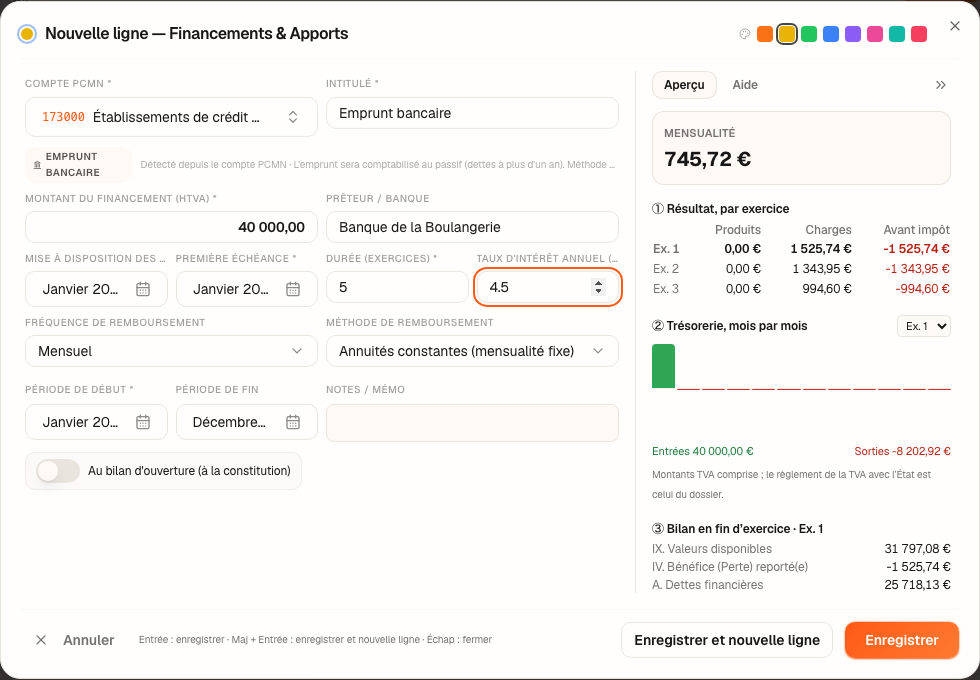The height and width of the screenshot is (680, 980).
Task: Select the pink color swatch
Action: 875,34
